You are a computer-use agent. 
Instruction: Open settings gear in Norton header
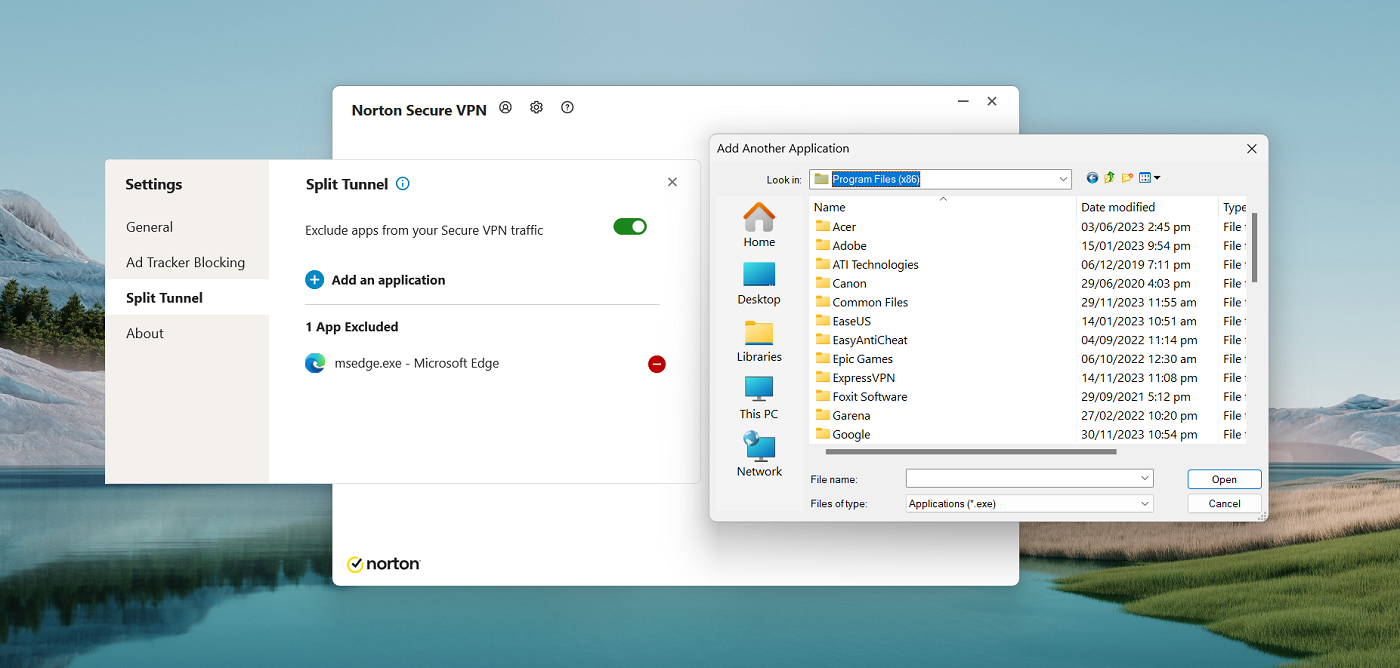[x=536, y=108]
